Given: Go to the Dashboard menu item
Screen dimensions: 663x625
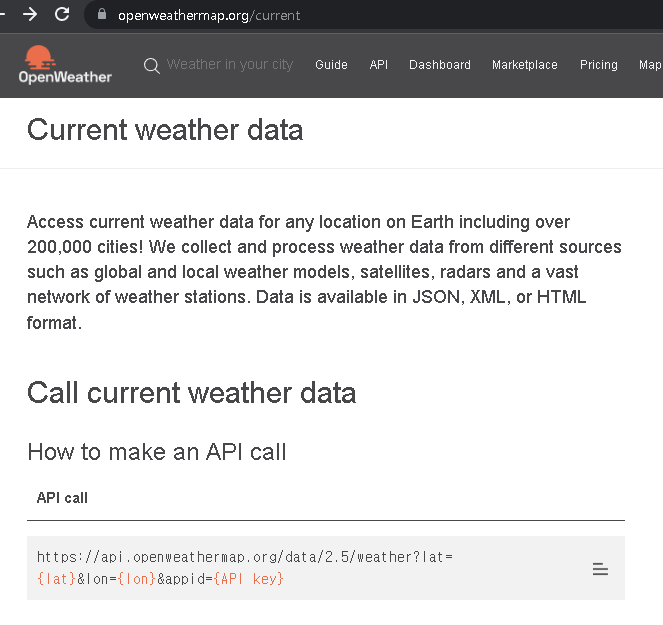Looking at the screenshot, I should pos(440,65).
